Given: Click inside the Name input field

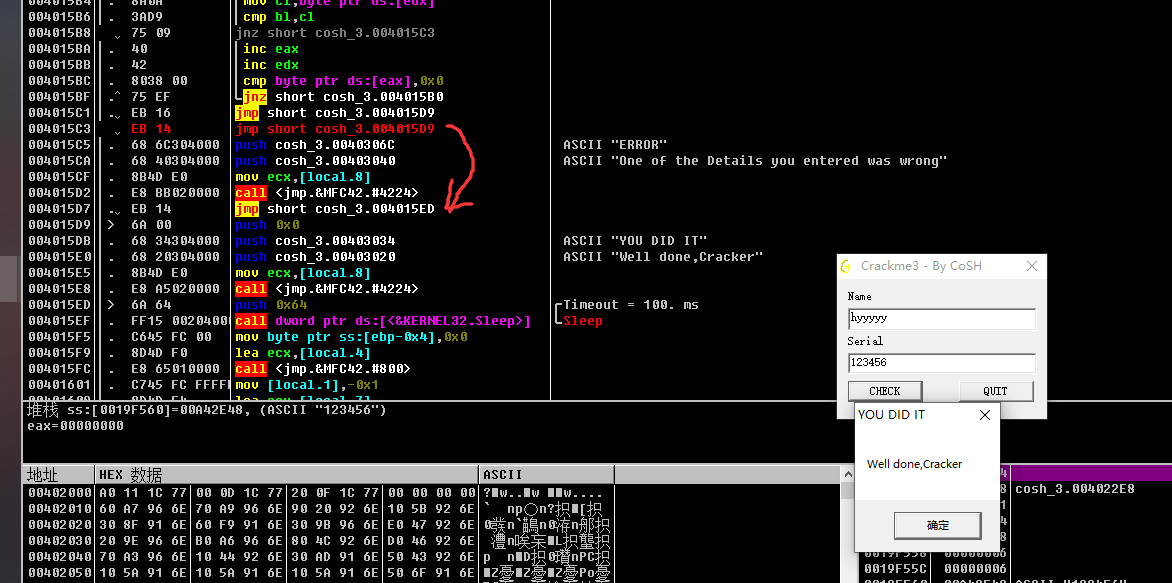Looking at the screenshot, I should tap(940, 318).
